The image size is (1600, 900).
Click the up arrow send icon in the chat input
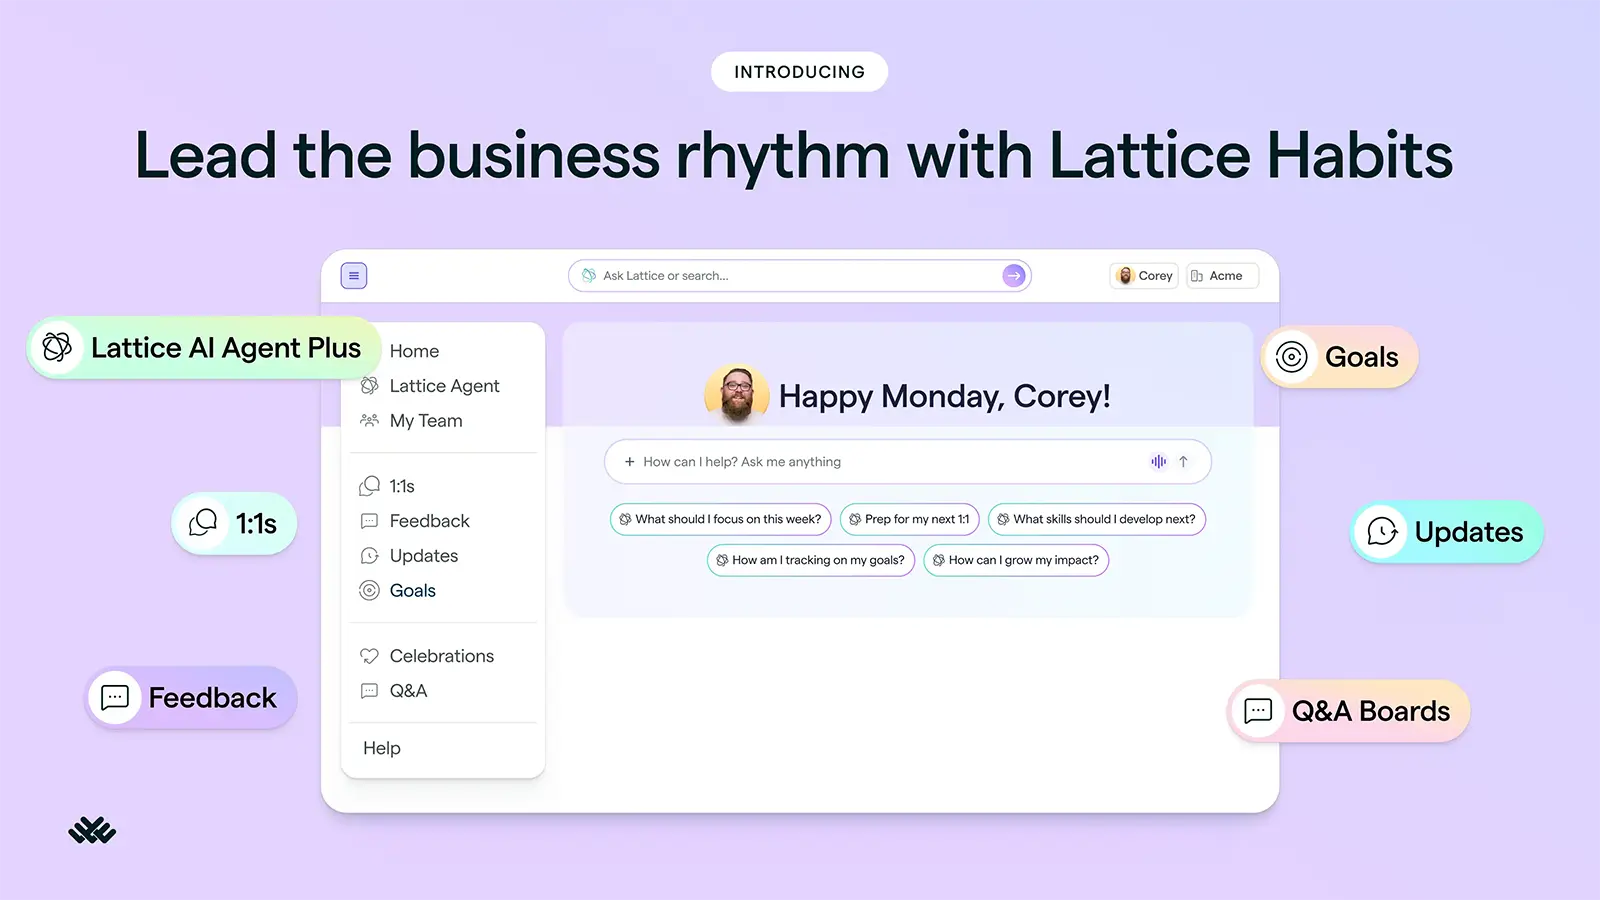(x=1183, y=462)
